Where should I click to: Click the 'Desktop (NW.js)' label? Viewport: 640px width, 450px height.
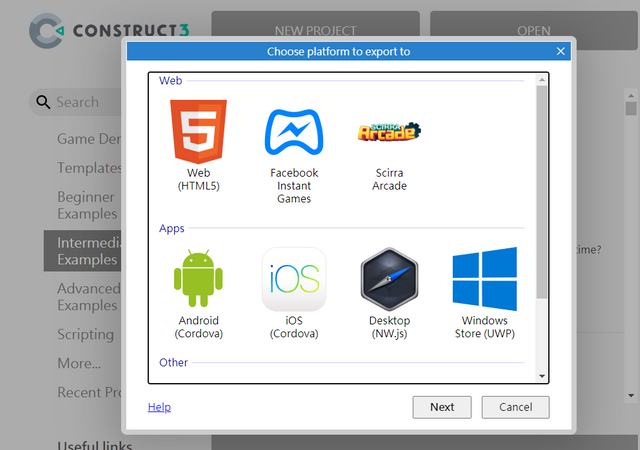pyautogui.click(x=389, y=327)
